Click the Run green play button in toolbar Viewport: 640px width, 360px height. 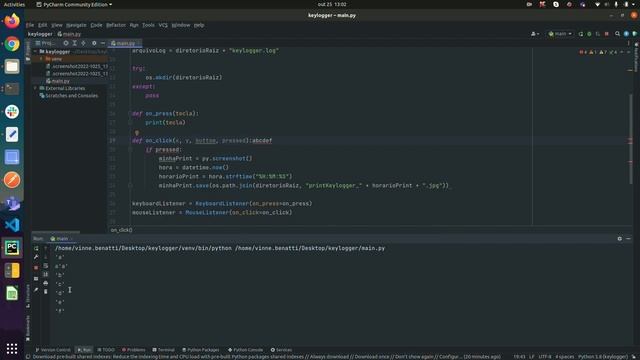581,34
